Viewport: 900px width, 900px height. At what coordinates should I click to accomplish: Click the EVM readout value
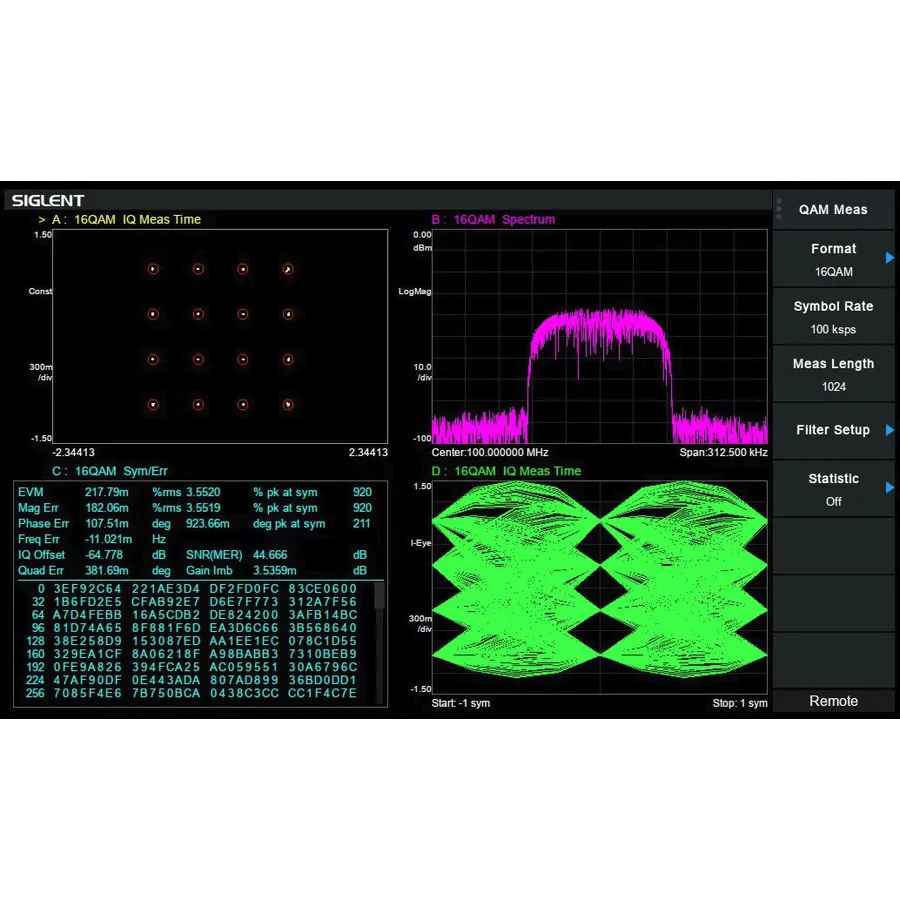(107, 492)
